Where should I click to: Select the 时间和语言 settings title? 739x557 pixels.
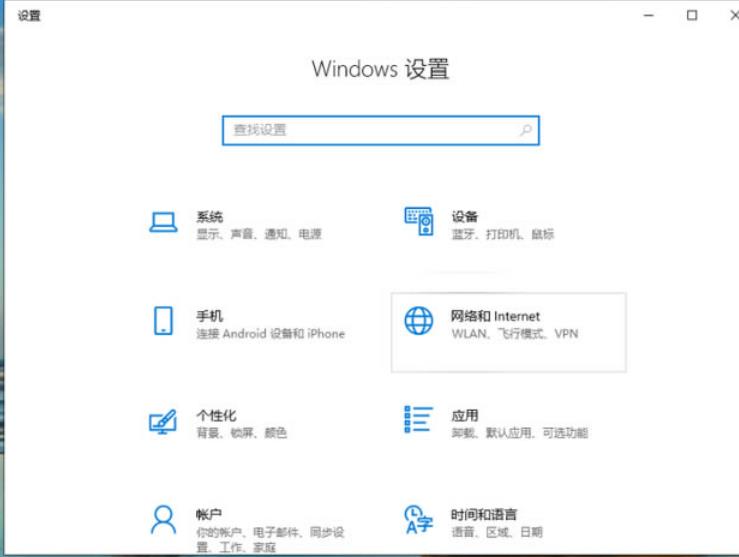tap(484, 515)
